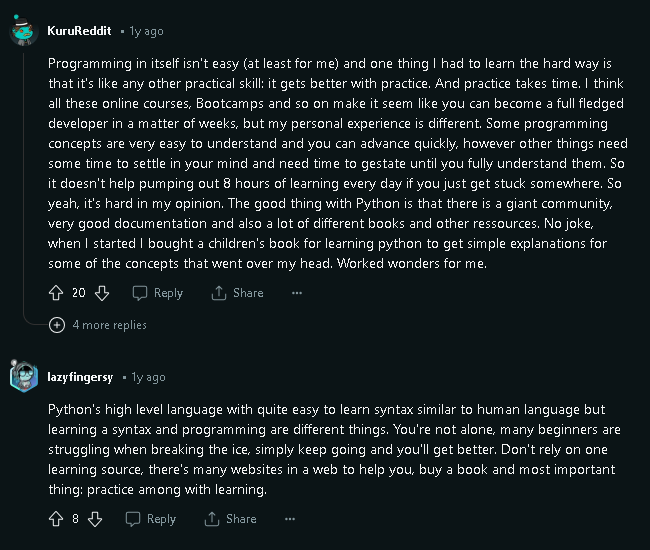Click the 1y ago timestamp on KuruReddit's comment
This screenshot has width=650, height=550.
[146, 31]
